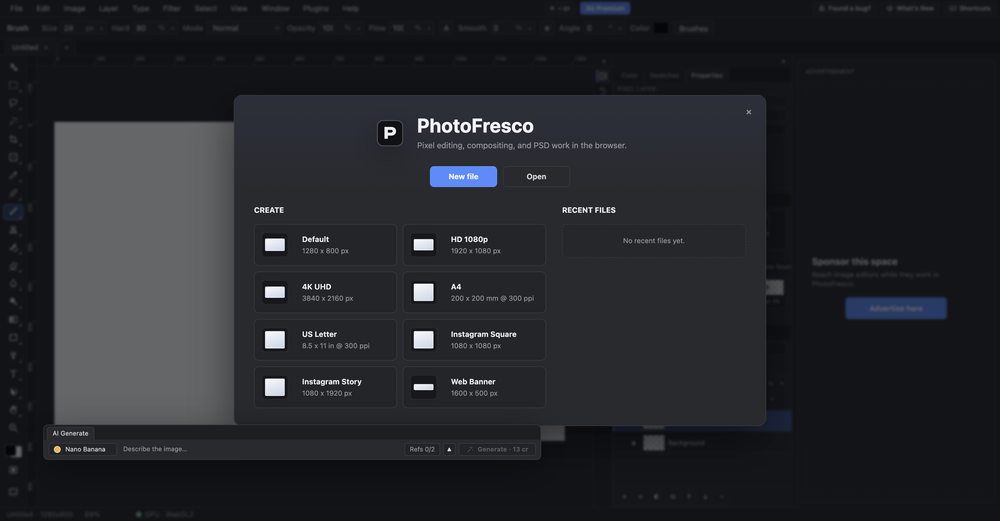Select the Move tool in left toolbar
Screen dimensions: 1000x521
(x=13, y=67)
